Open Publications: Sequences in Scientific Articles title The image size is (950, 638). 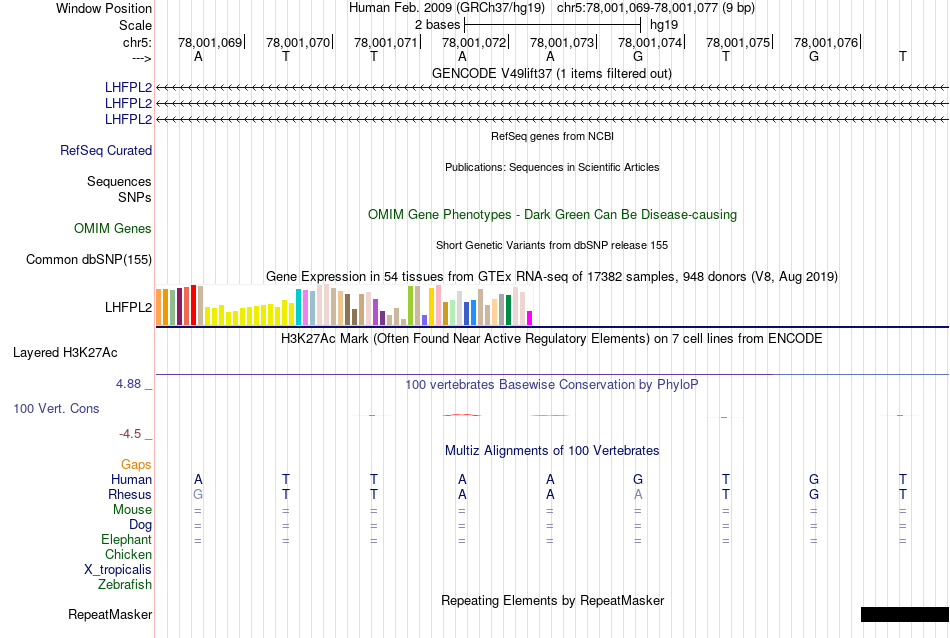(x=552, y=167)
